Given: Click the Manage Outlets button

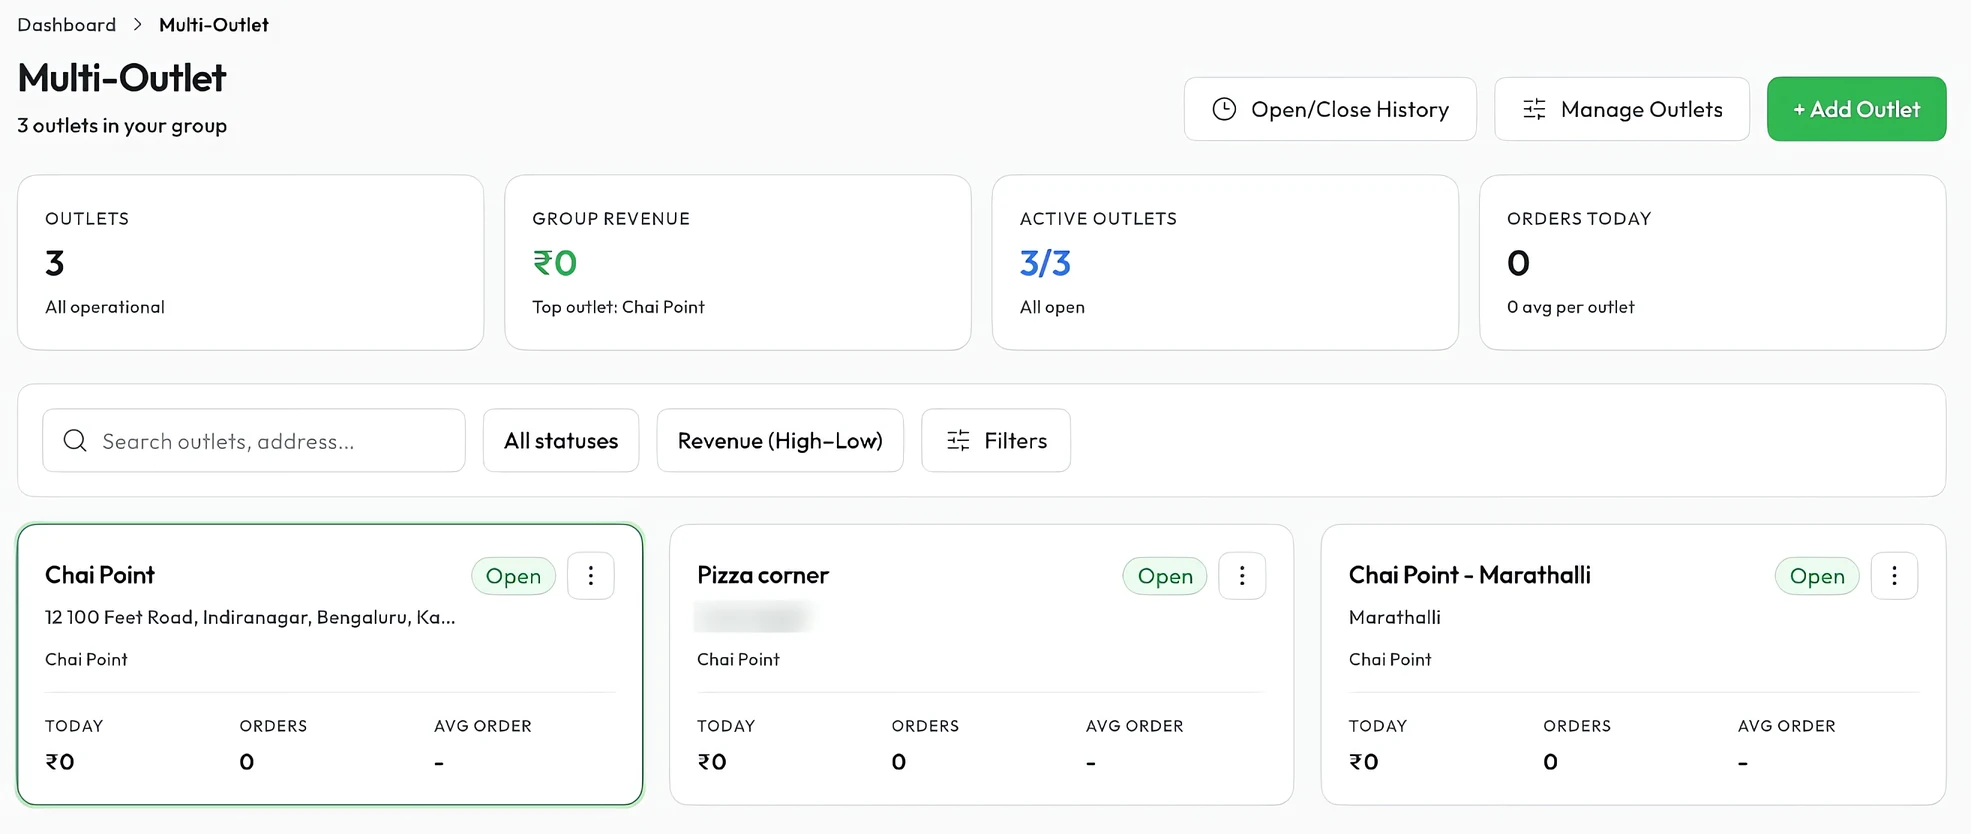Looking at the screenshot, I should pos(1622,109).
